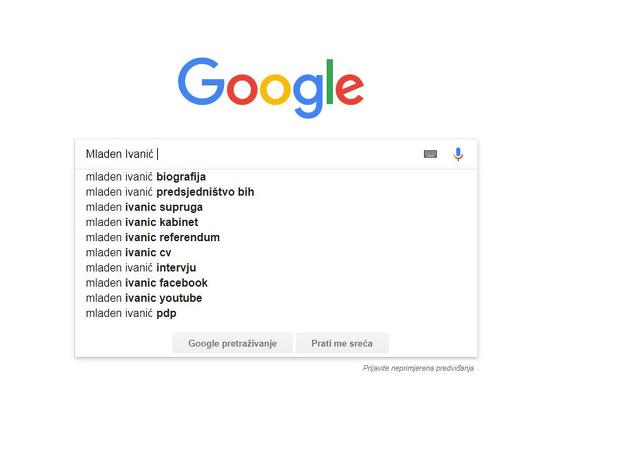Click the red letter e in the logo
Screen dimensions: 632x472
349,89
